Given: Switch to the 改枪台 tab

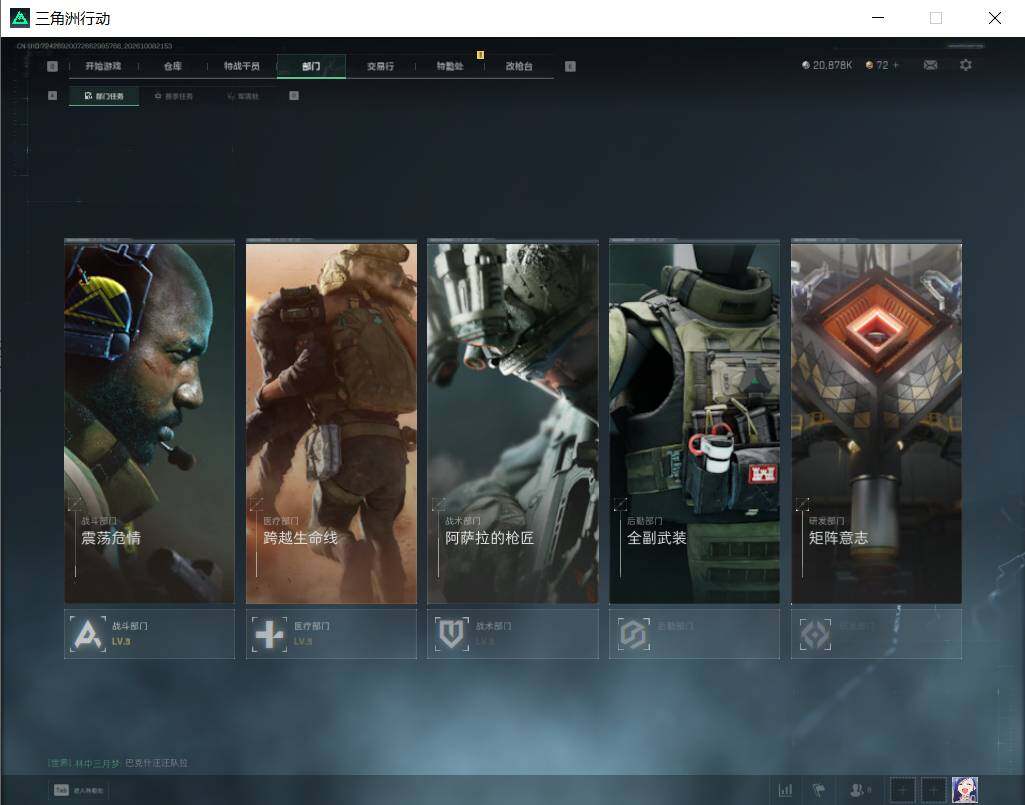Looking at the screenshot, I should [x=519, y=66].
